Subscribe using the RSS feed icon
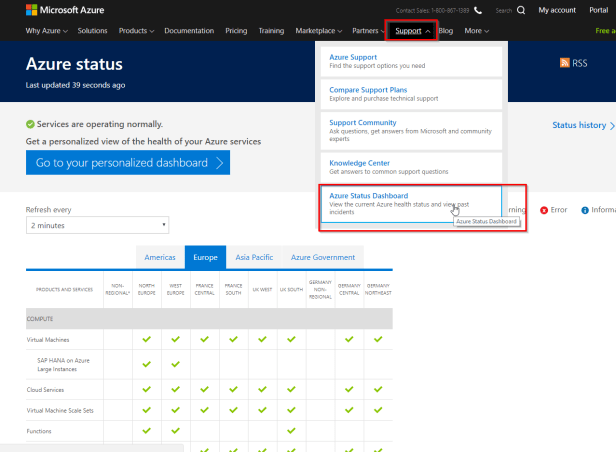The image size is (616, 452). pos(566,63)
